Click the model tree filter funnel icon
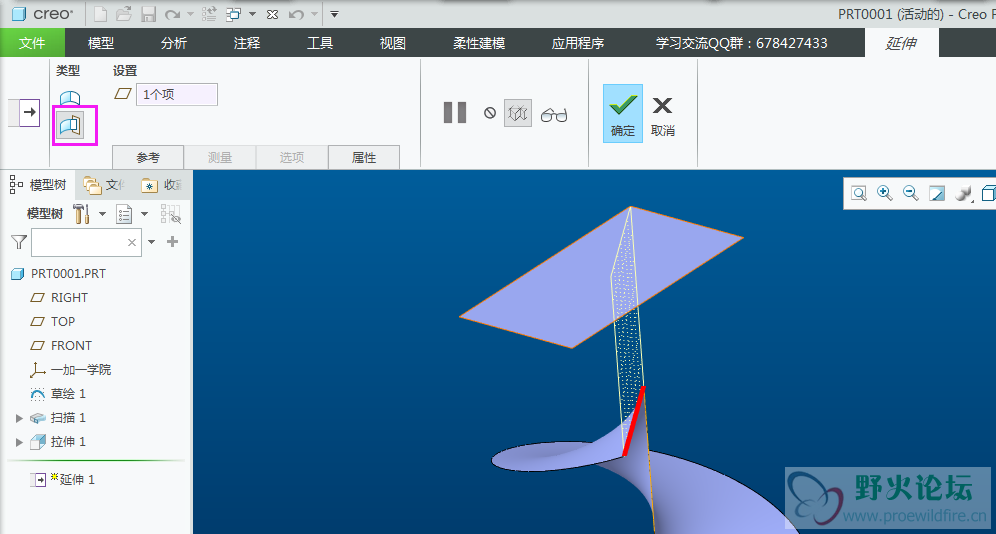 (19, 242)
